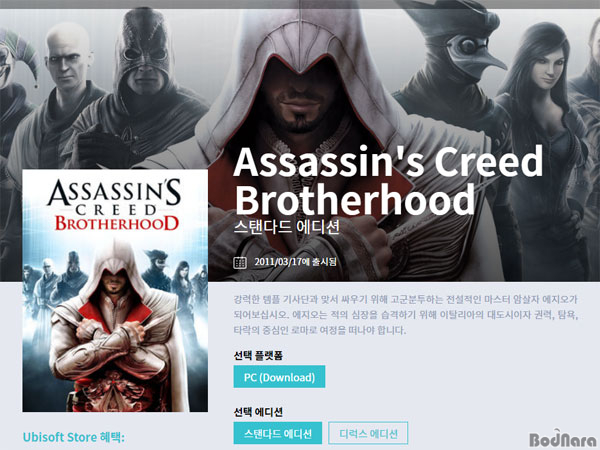Click the game description paragraph
Screen dimensions: 600x450
point(406,315)
